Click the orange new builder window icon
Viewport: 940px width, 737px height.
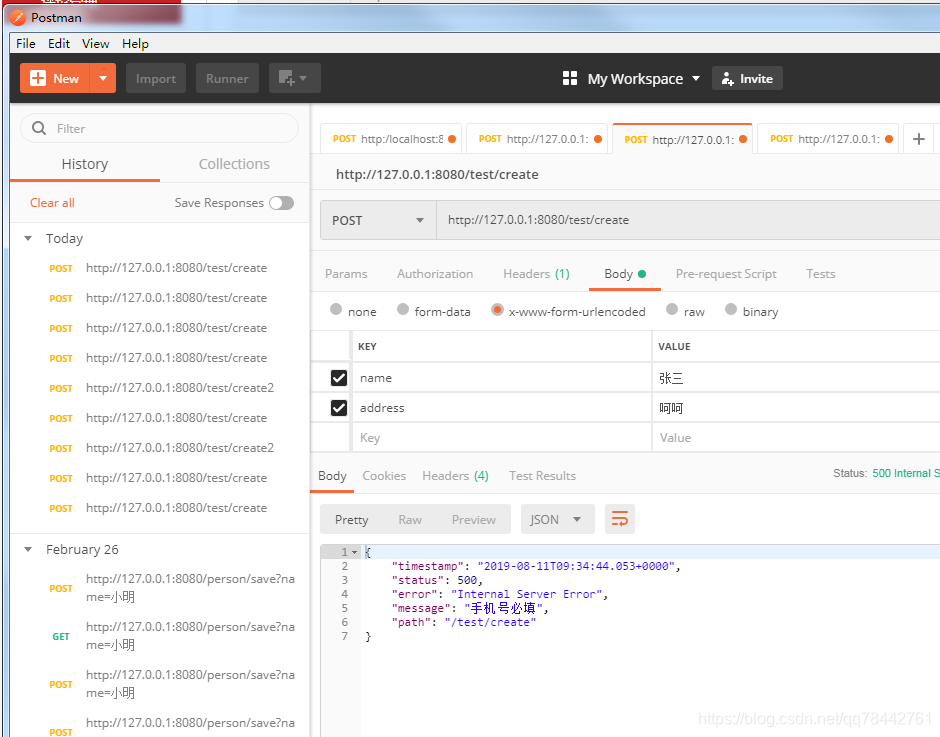[x=288, y=78]
